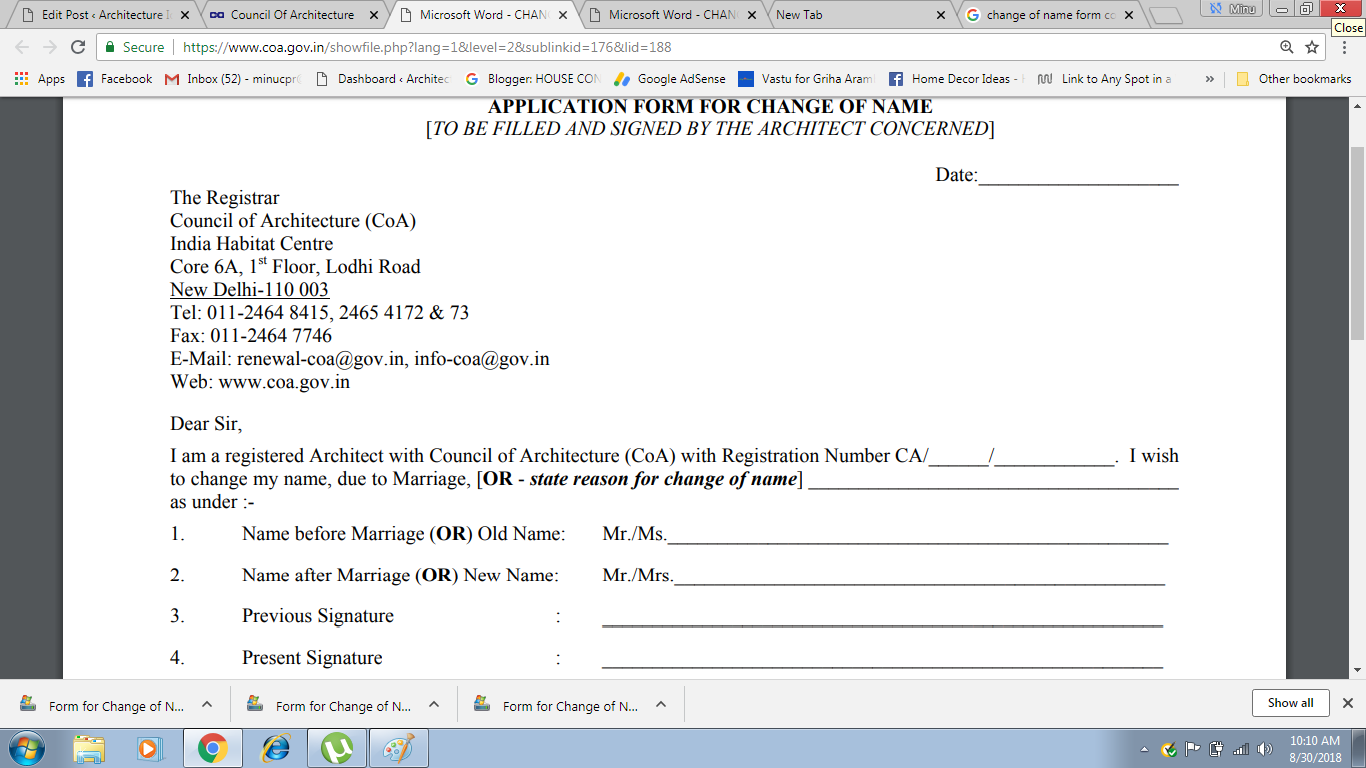Bookmark this page with star icon
This screenshot has height=768, width=1366.
(1312, 47)
